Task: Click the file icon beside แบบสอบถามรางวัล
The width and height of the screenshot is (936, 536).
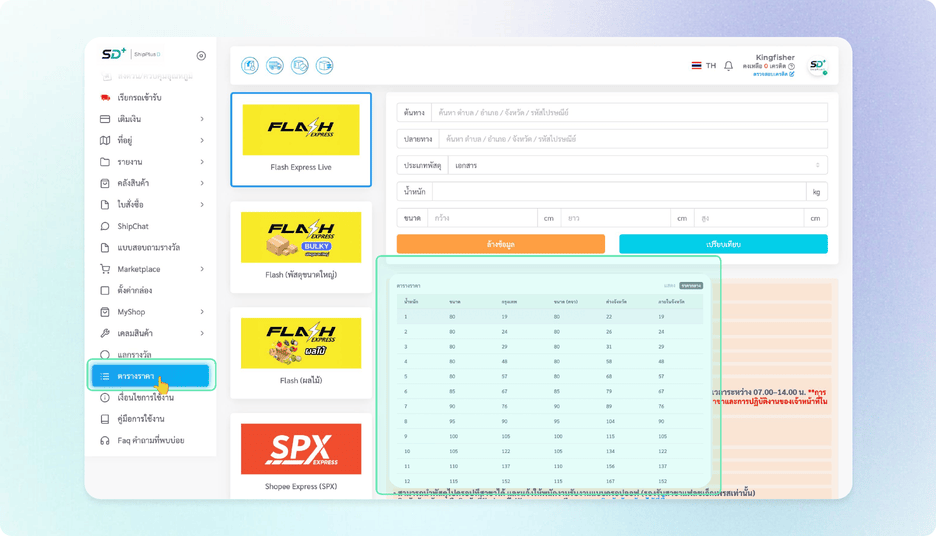Action: tap(105, 247)
